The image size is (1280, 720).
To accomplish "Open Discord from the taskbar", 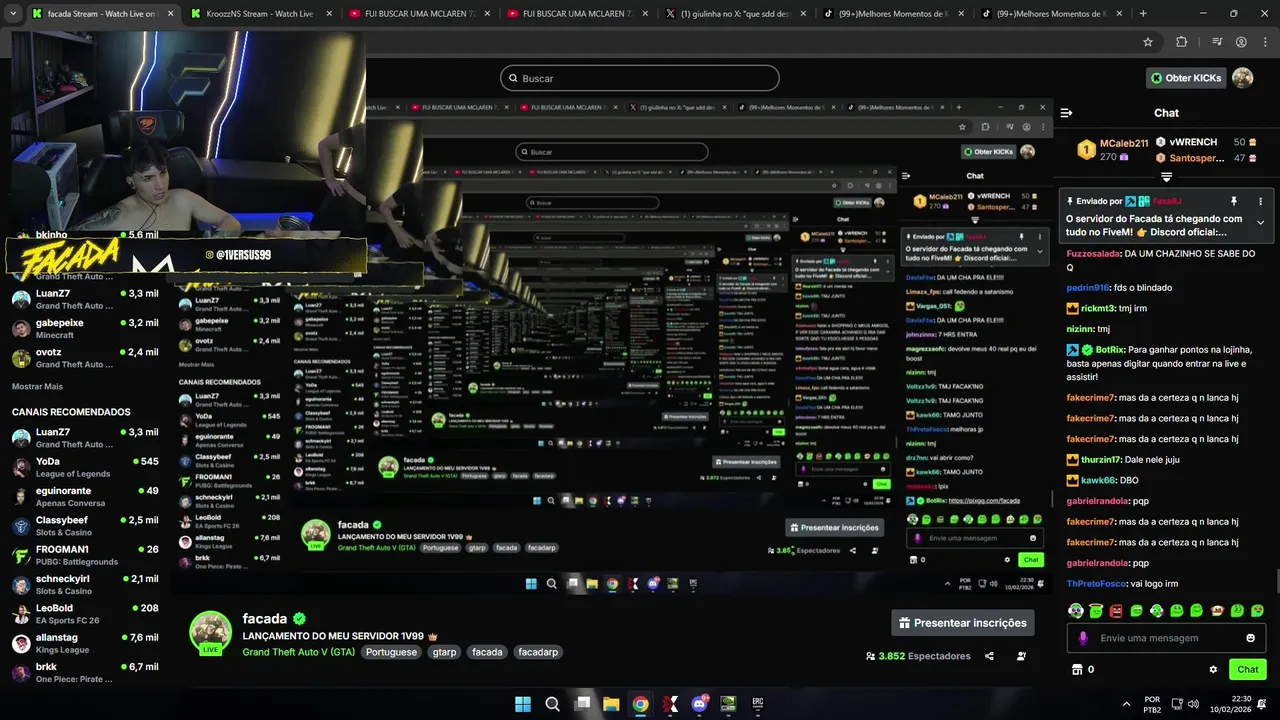I will (699, 704).
